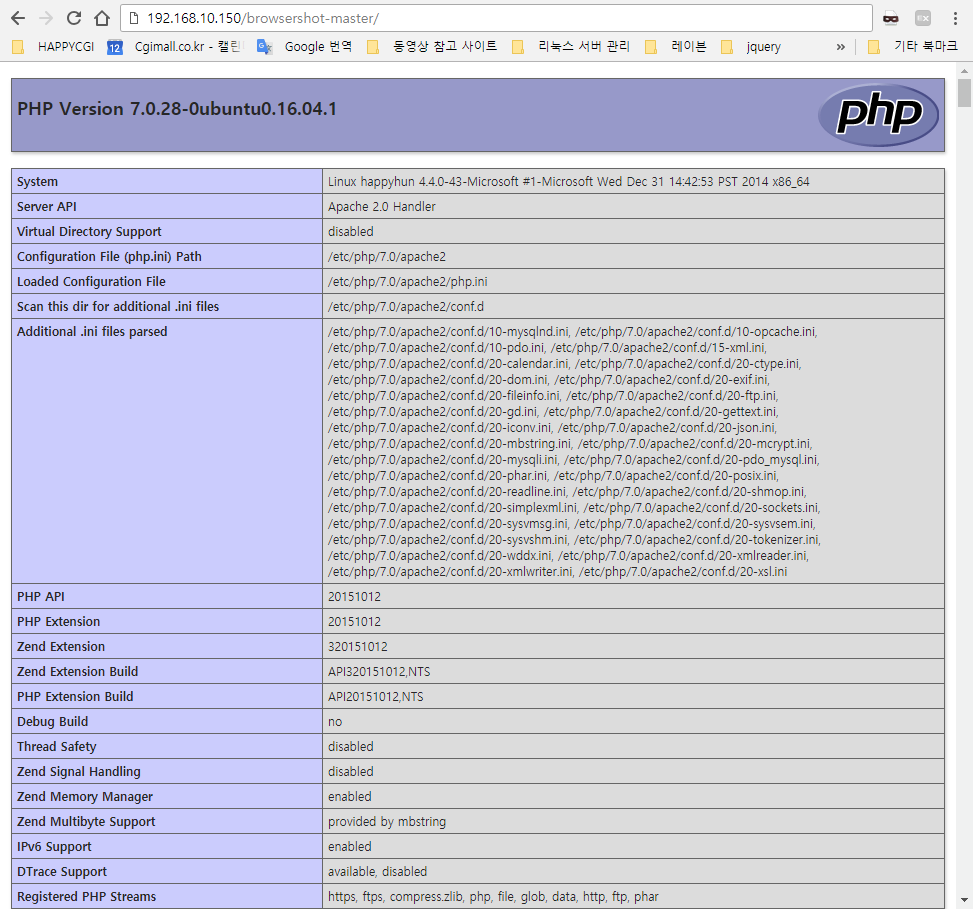Viewport: 973px width, 909px height.
Task: Go to the browser Home page
Action: [102, 19]
